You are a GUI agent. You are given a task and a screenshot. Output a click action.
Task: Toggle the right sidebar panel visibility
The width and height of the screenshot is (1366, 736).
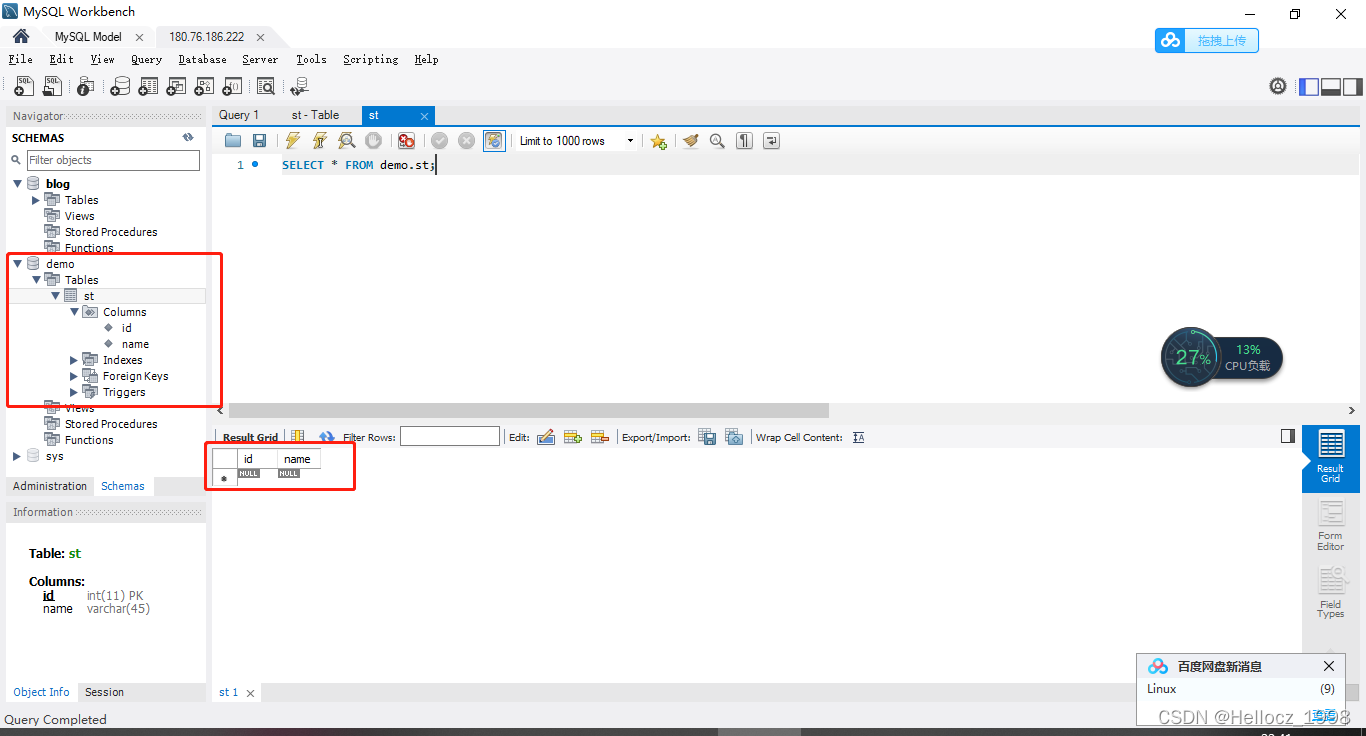(1352, 87)
